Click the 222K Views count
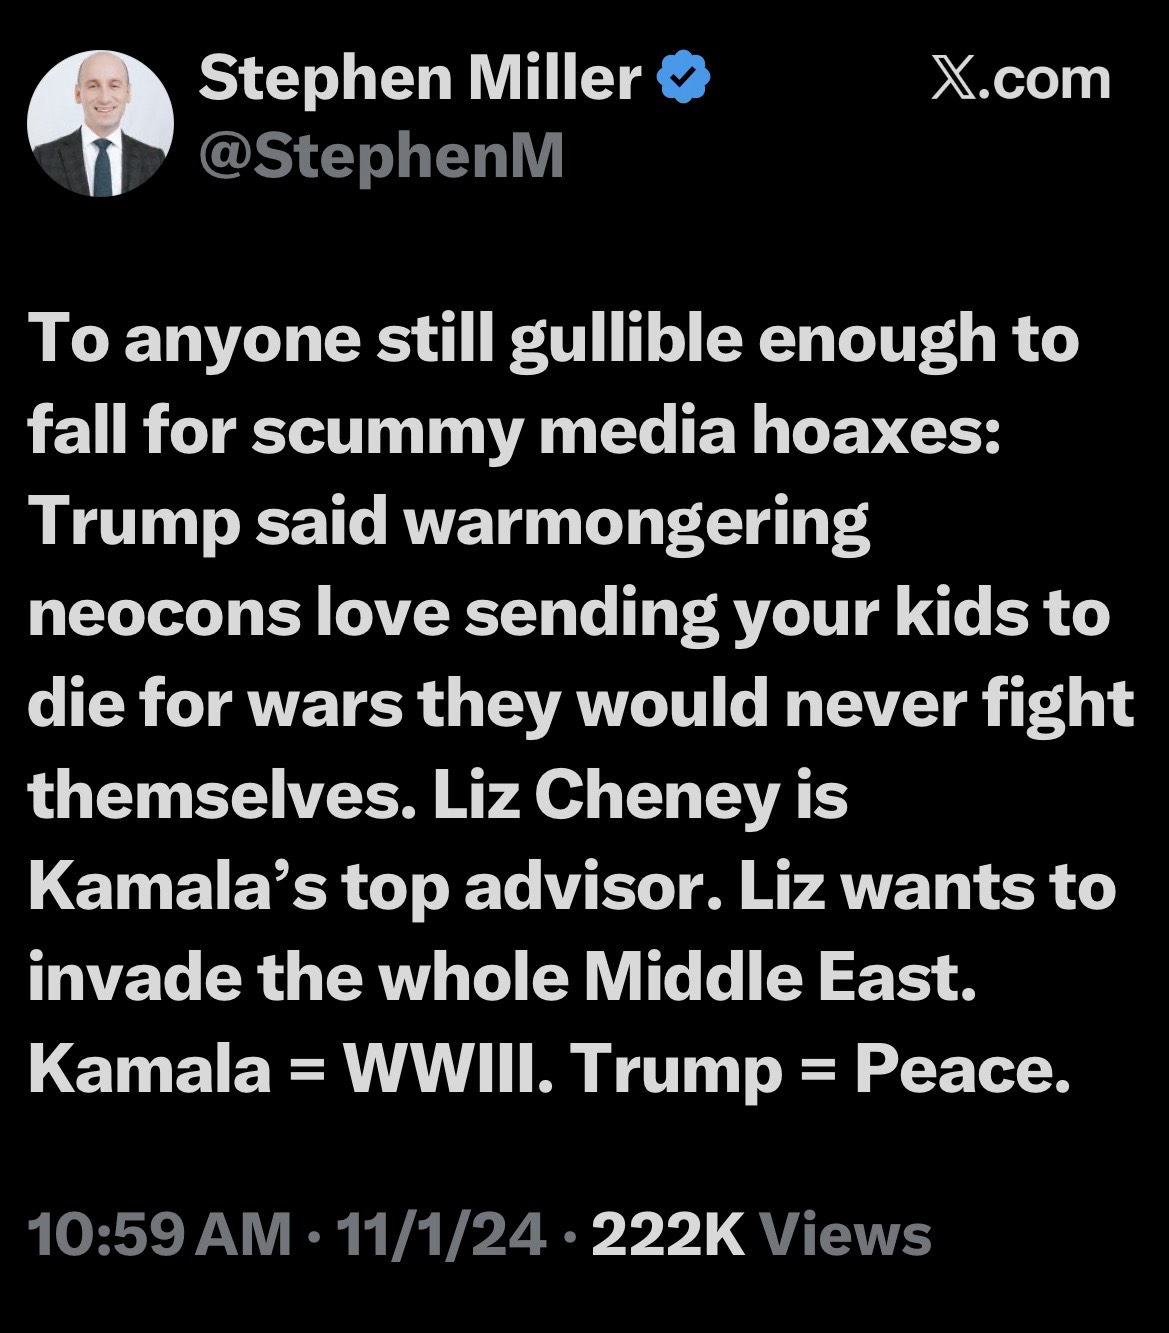This screenshot has height=1333, width=1169. pos(760,1233)
